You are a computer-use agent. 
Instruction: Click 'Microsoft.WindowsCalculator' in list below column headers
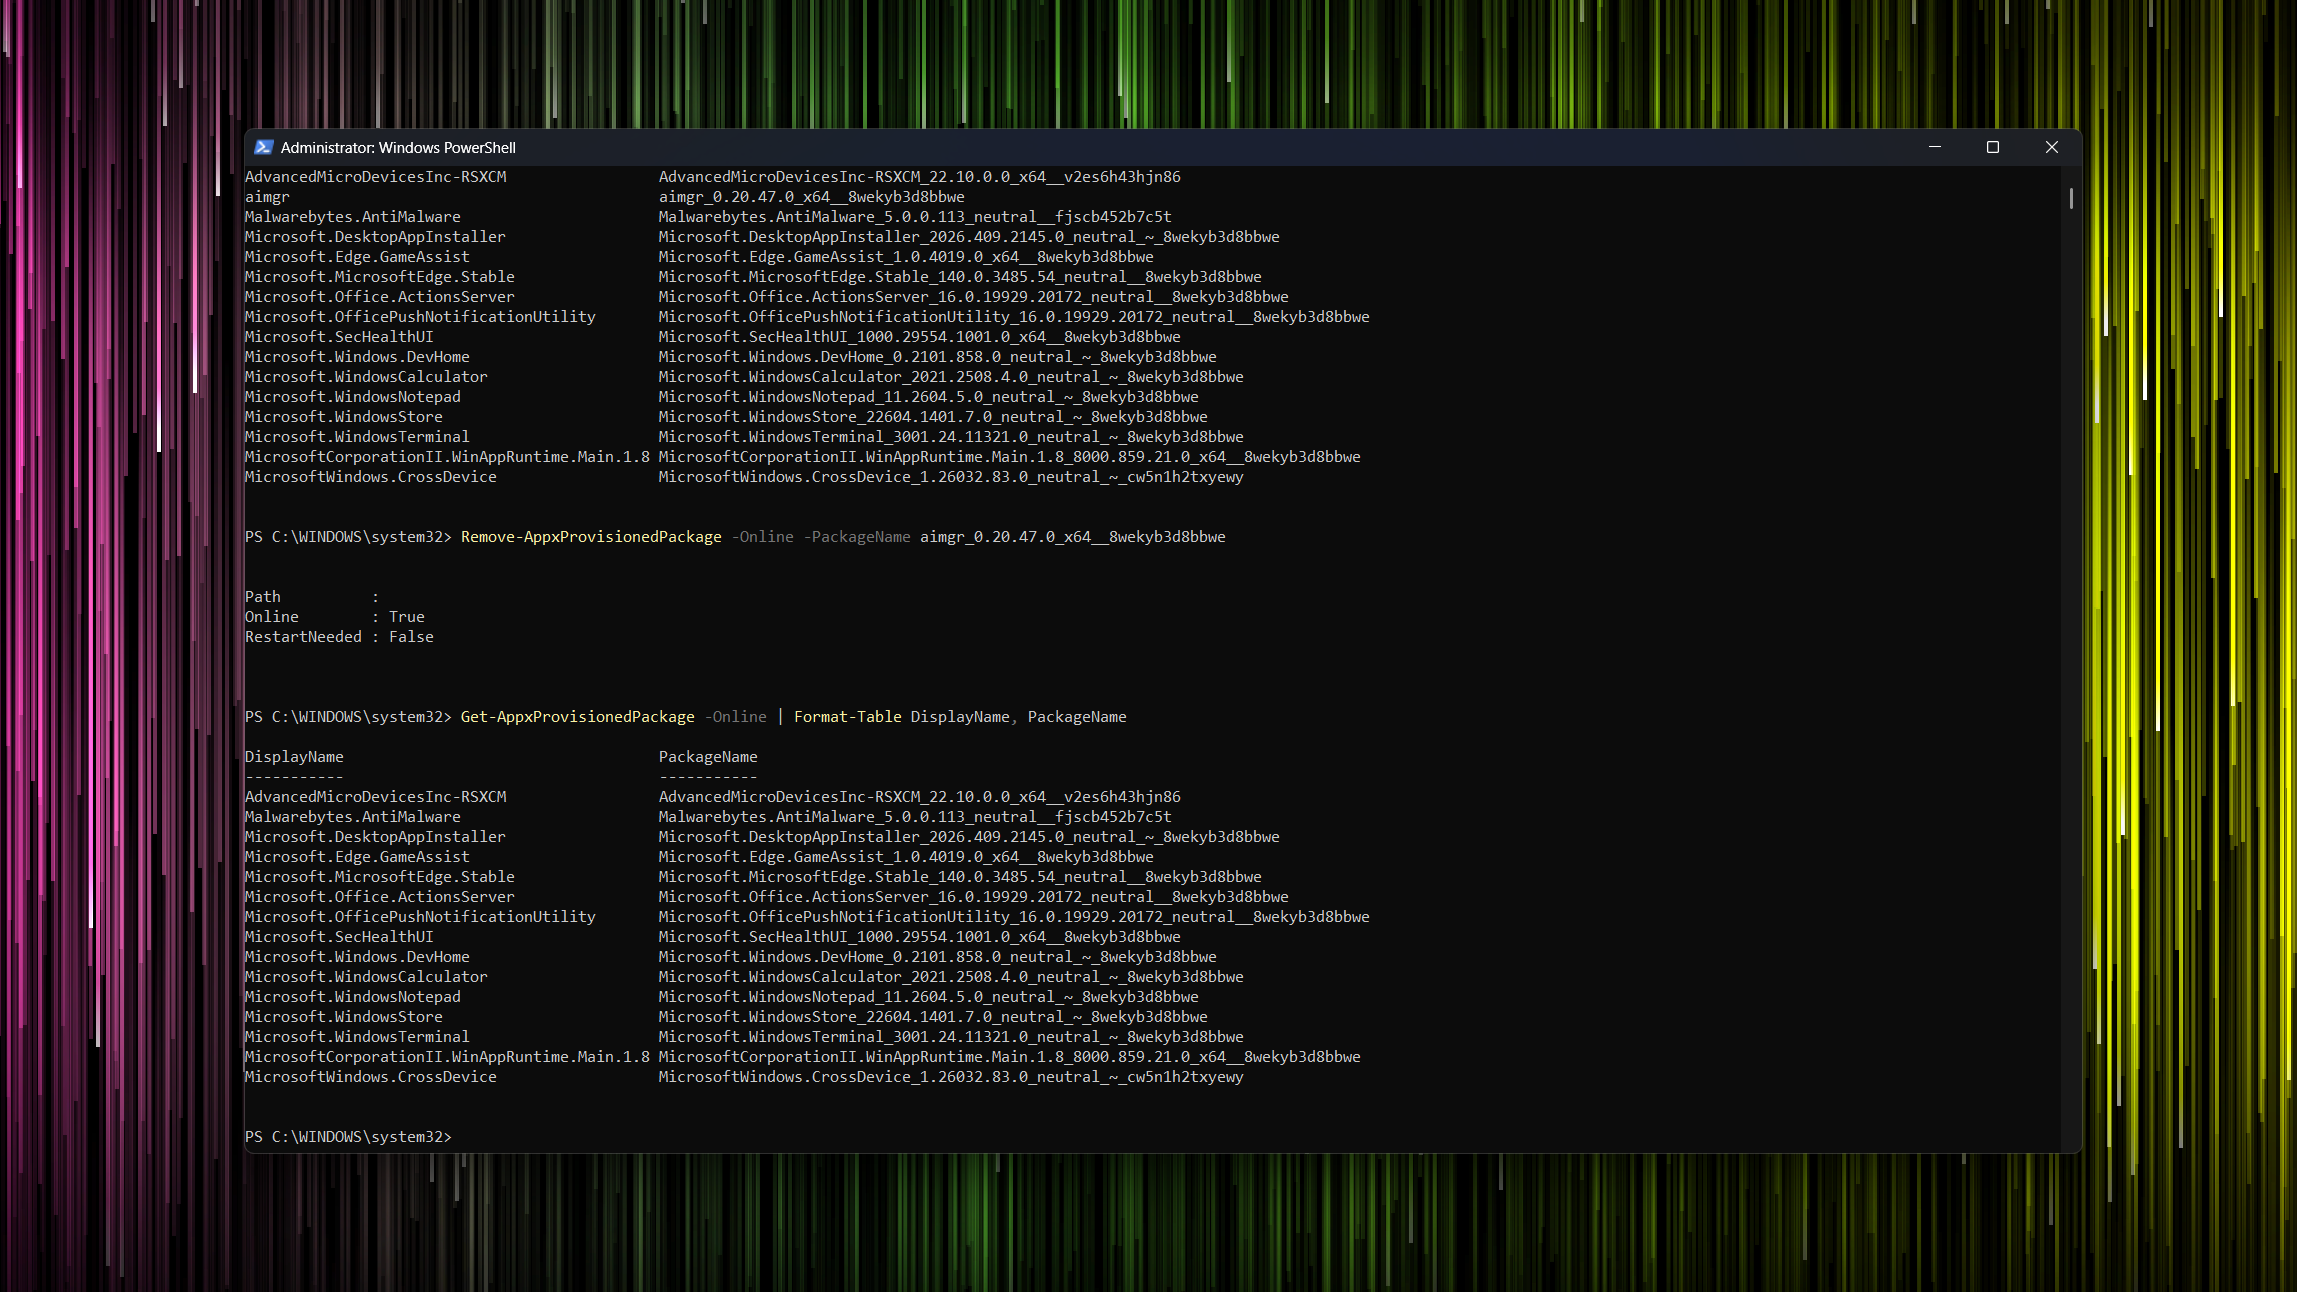coord(366,977)
